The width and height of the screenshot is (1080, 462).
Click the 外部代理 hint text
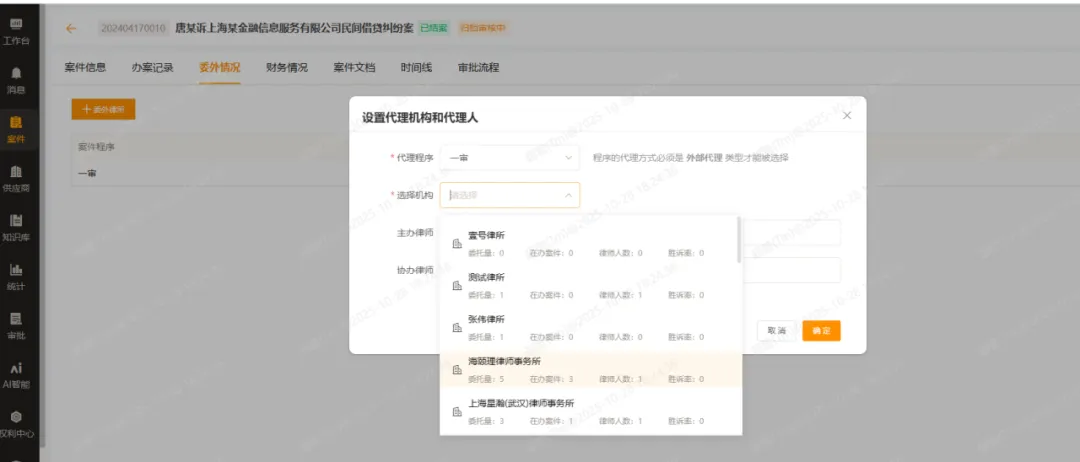click(x=704, y=158)
